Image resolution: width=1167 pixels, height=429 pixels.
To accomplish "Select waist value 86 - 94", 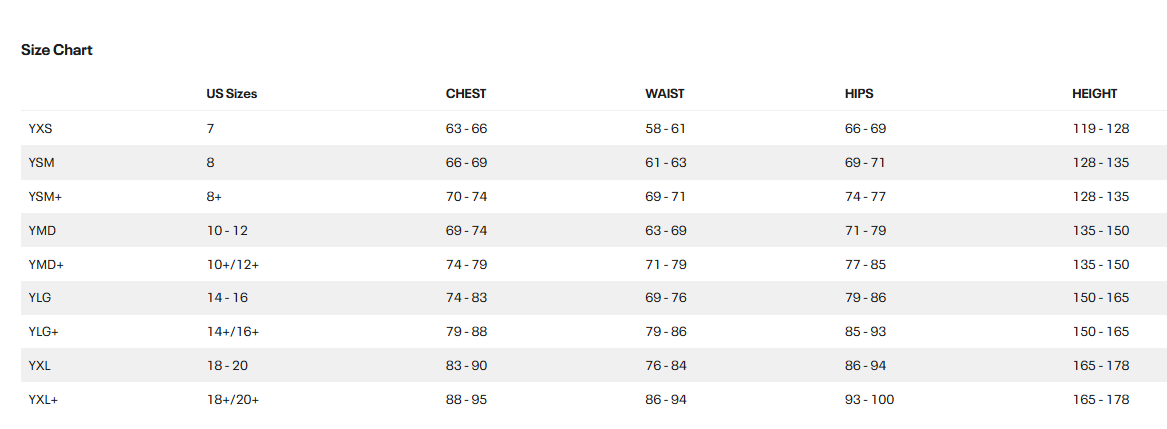I will click(x=666, y=400).
